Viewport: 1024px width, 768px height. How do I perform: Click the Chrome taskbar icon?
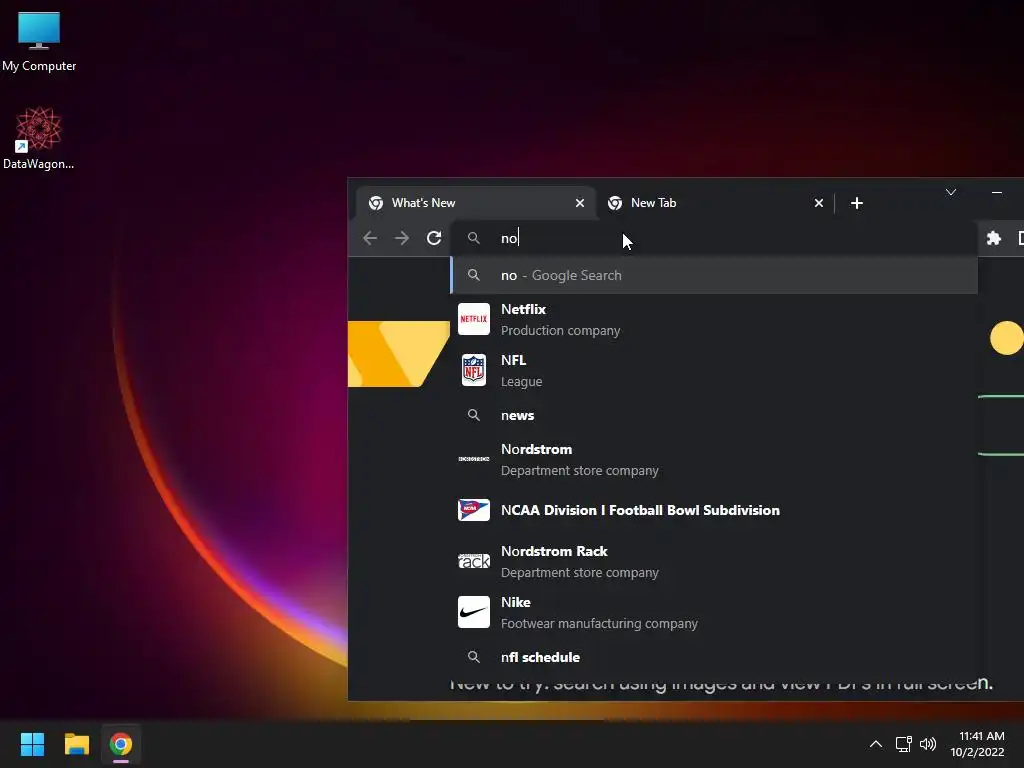coord(121,744)
